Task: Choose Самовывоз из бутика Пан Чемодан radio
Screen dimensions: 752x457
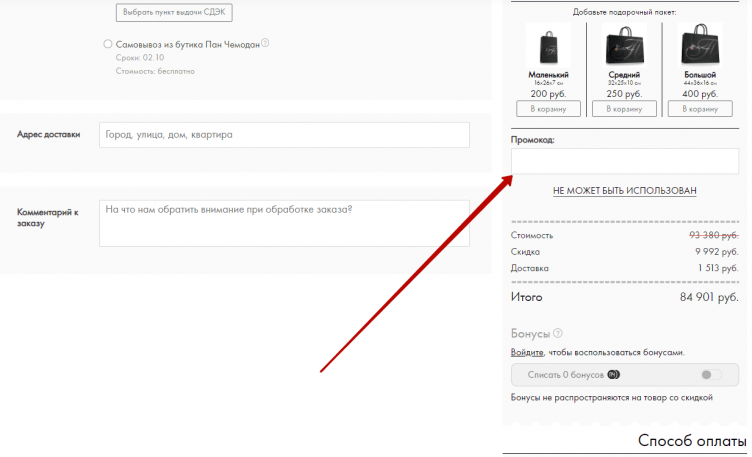Action: point(108,44)
